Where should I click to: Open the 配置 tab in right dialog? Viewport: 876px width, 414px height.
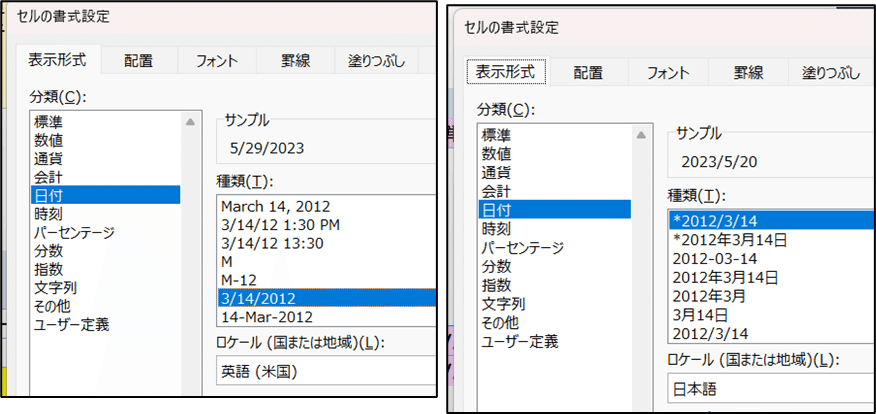point(589,73)
